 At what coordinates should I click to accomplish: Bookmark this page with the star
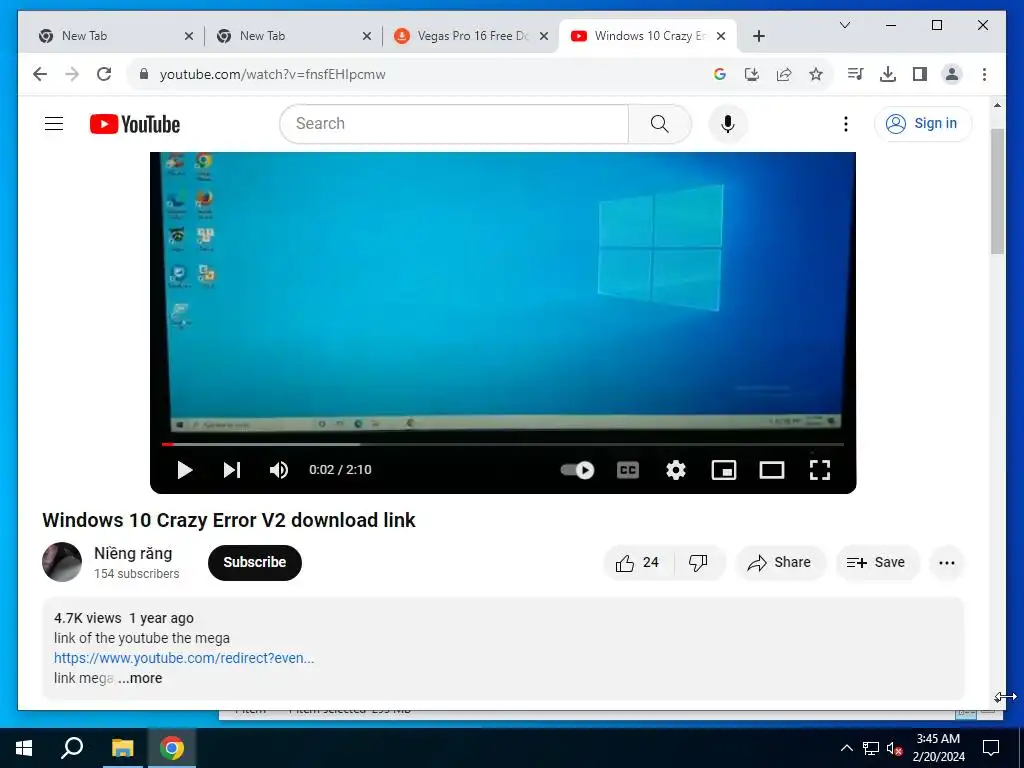(x=816, y=74)
